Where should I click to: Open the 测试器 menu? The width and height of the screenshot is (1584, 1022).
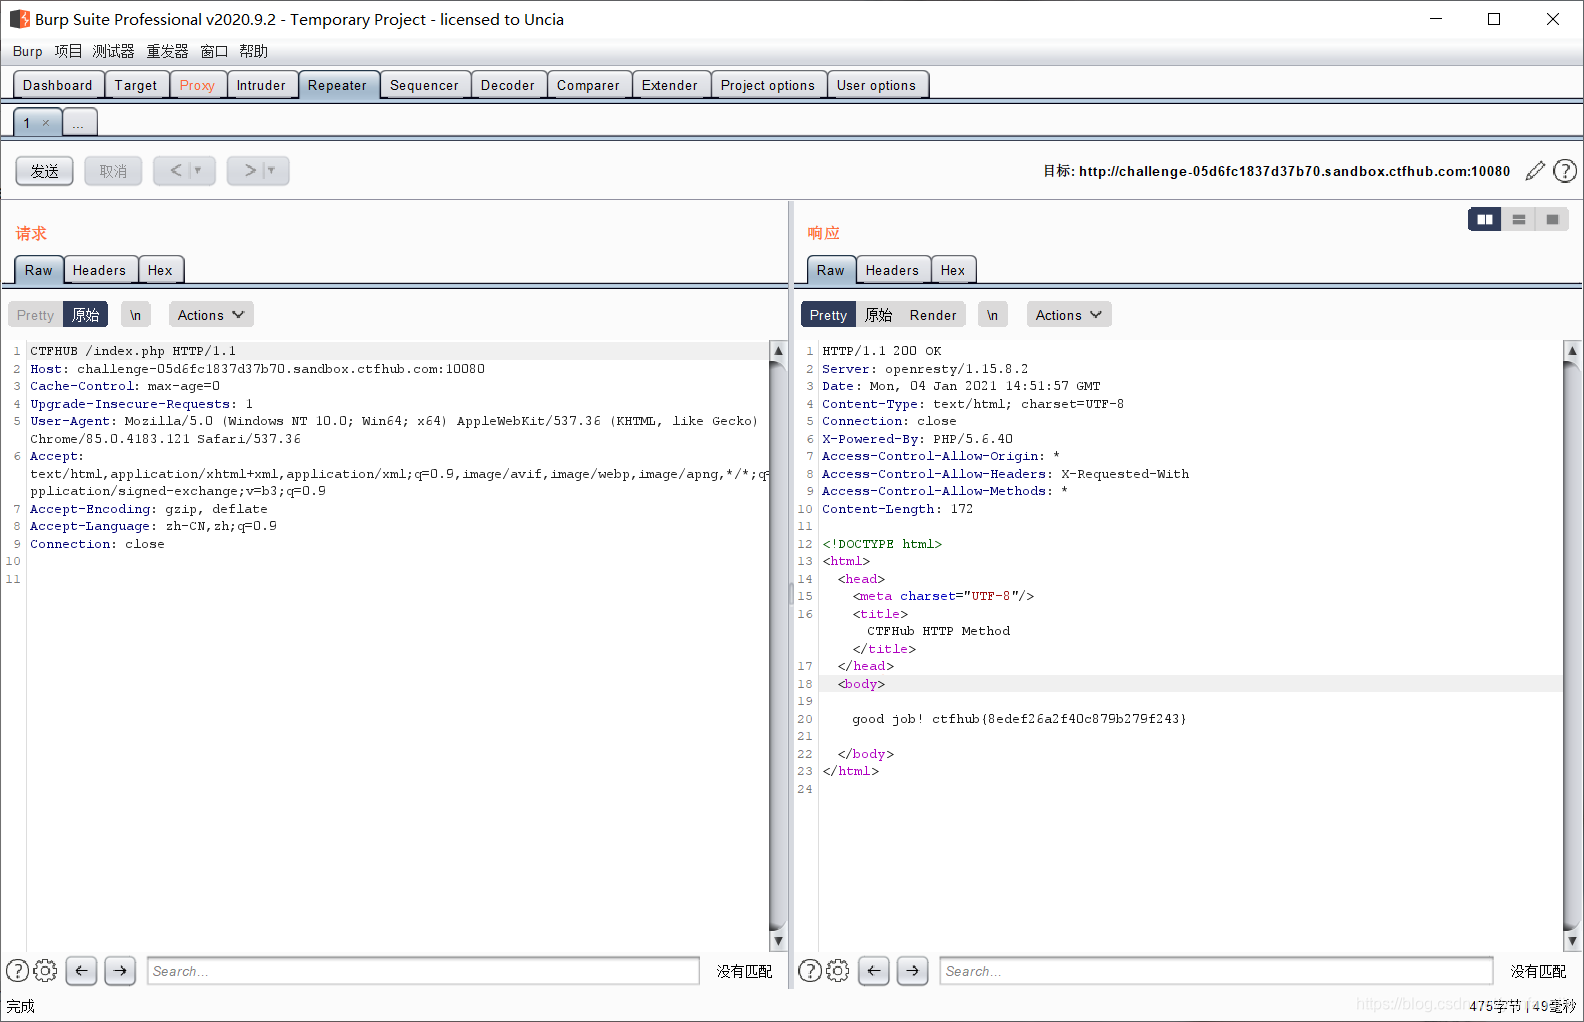click(x=113, y=51)
